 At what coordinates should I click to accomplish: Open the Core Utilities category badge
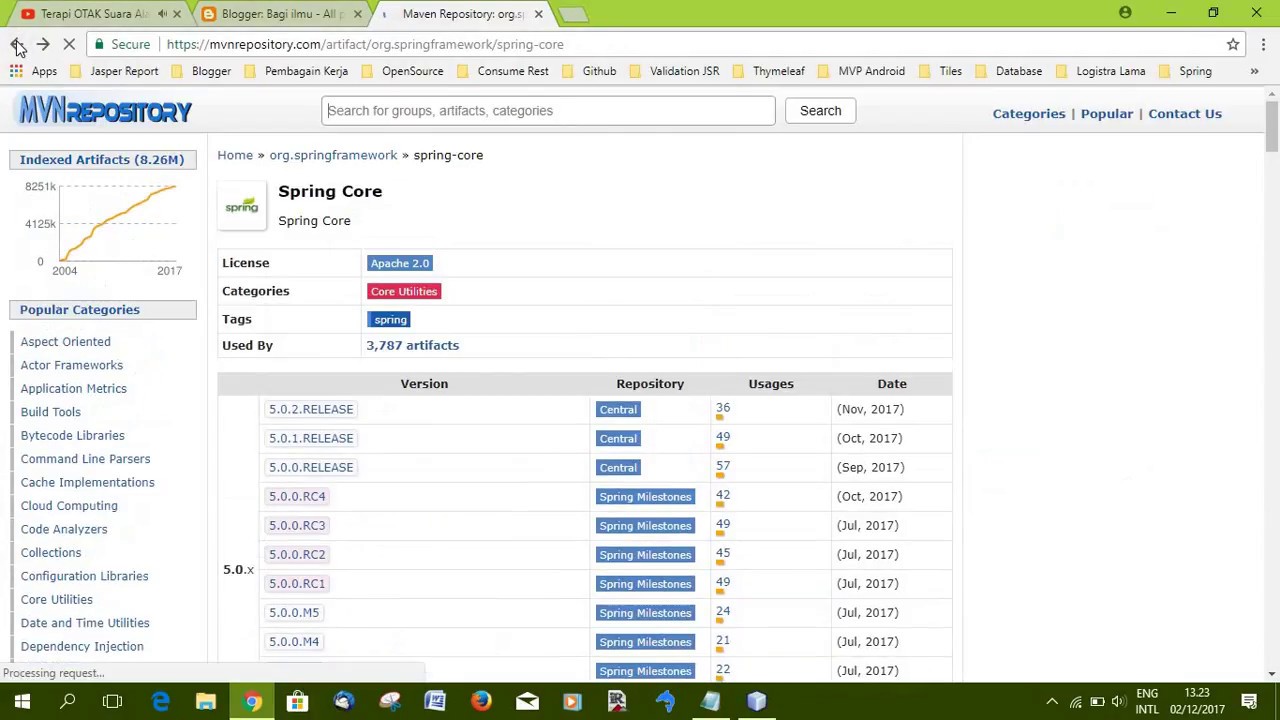[x=404, y=291]
